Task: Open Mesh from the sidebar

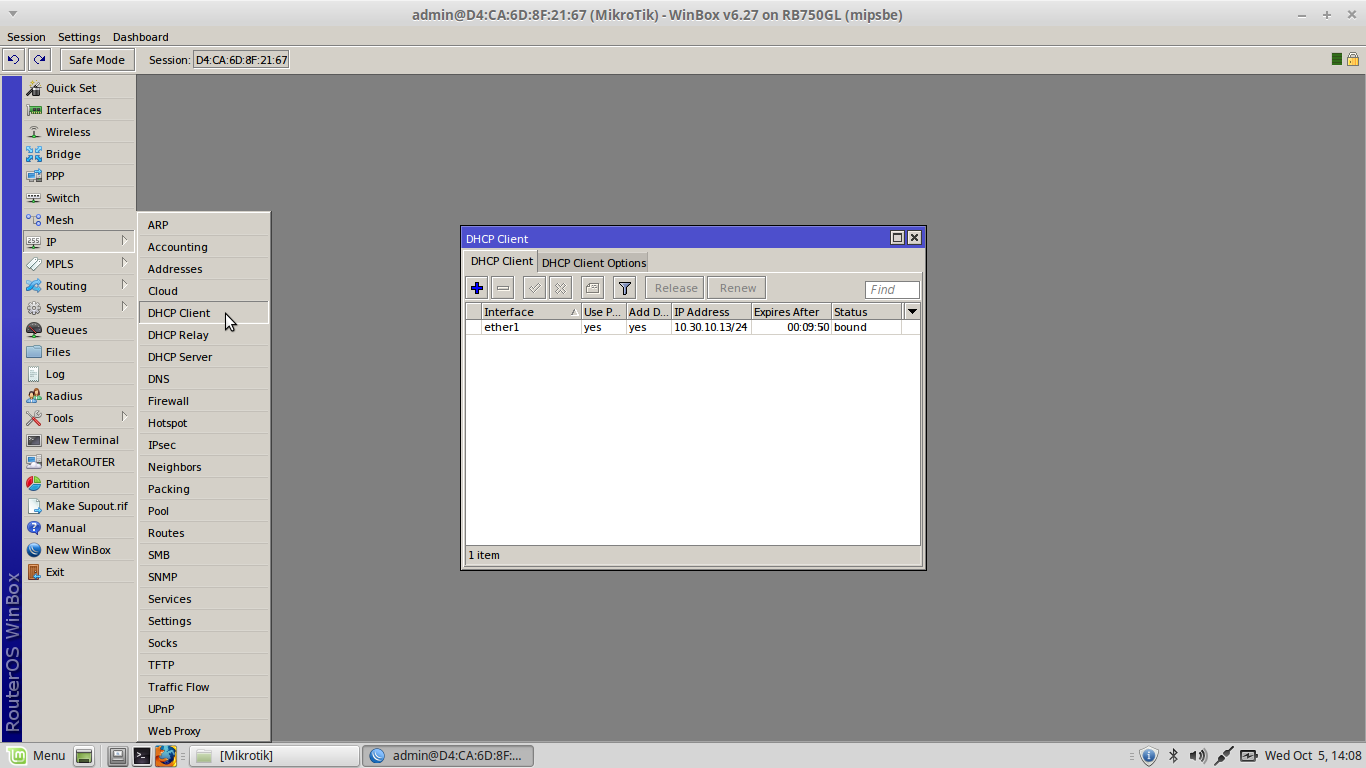Action: coord(79,220)
